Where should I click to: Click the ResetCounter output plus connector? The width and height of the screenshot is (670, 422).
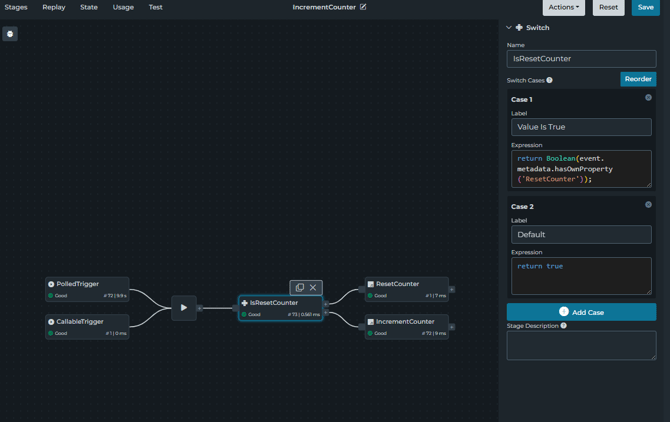pos(452,289)
